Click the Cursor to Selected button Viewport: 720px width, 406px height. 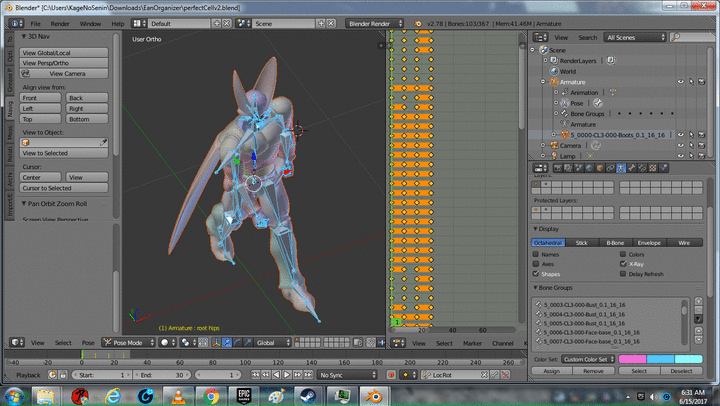[64, 188]
